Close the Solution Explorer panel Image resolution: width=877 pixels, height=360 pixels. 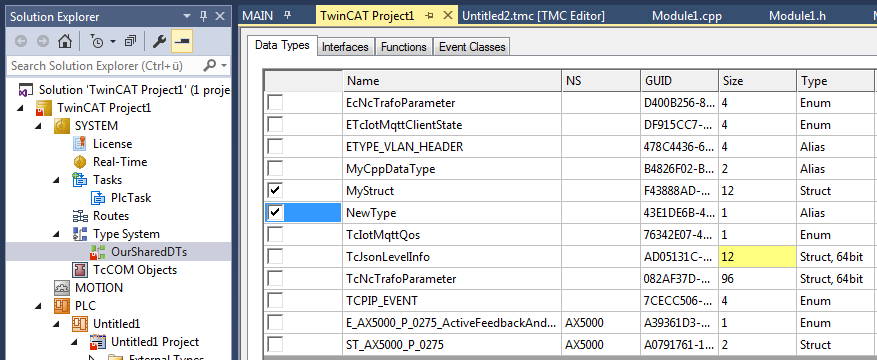tap(220, 16)
